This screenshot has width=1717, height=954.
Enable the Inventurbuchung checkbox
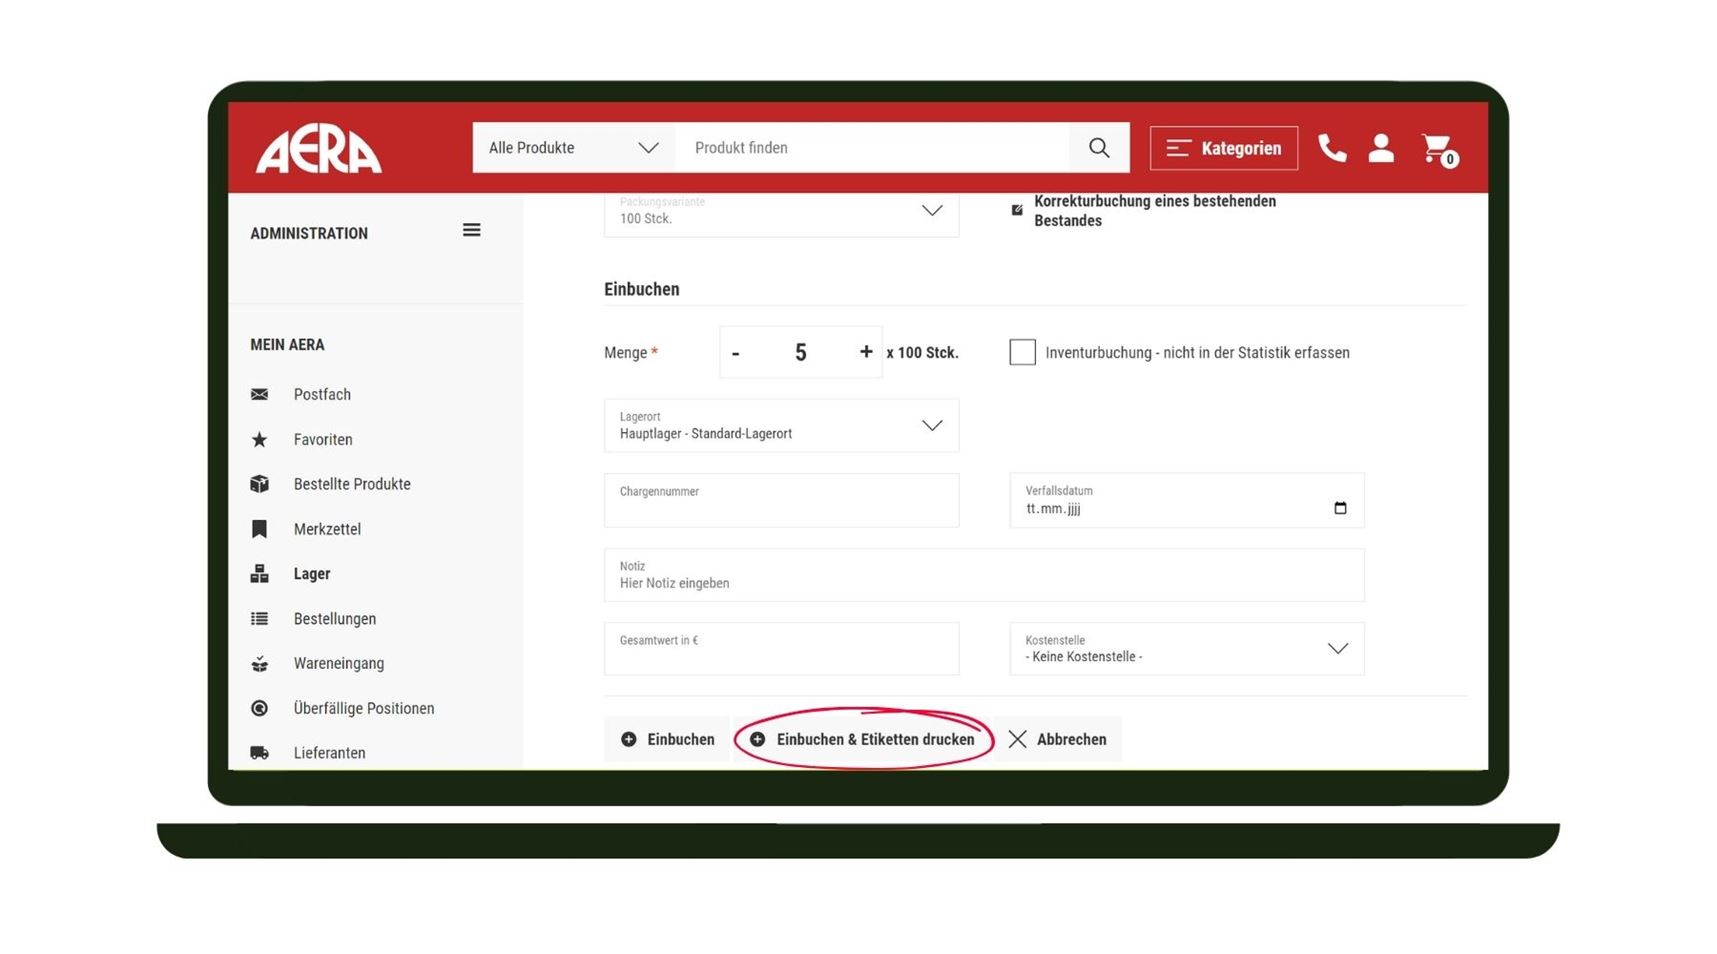[1022, 352]
